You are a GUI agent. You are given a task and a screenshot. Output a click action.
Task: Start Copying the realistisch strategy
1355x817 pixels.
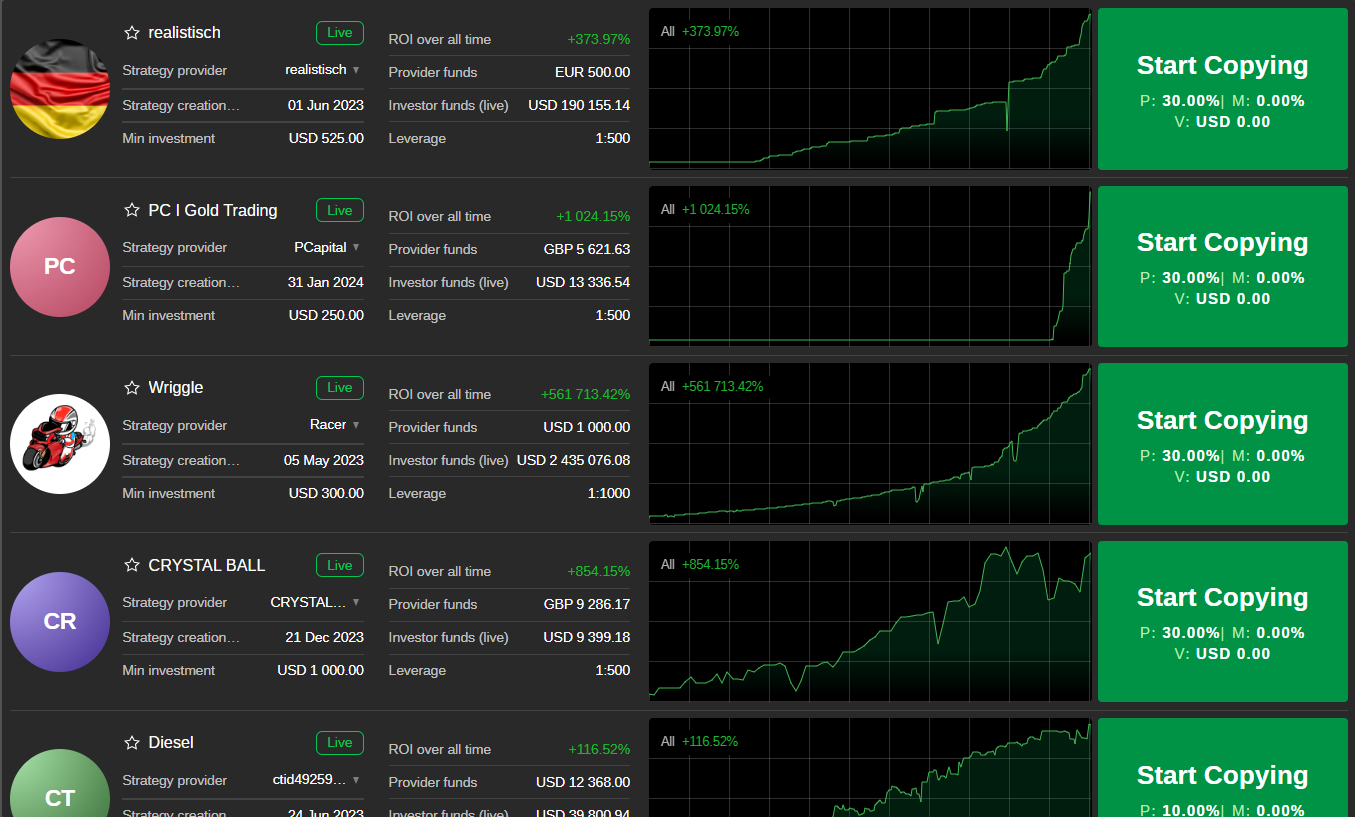point(1222,89)
